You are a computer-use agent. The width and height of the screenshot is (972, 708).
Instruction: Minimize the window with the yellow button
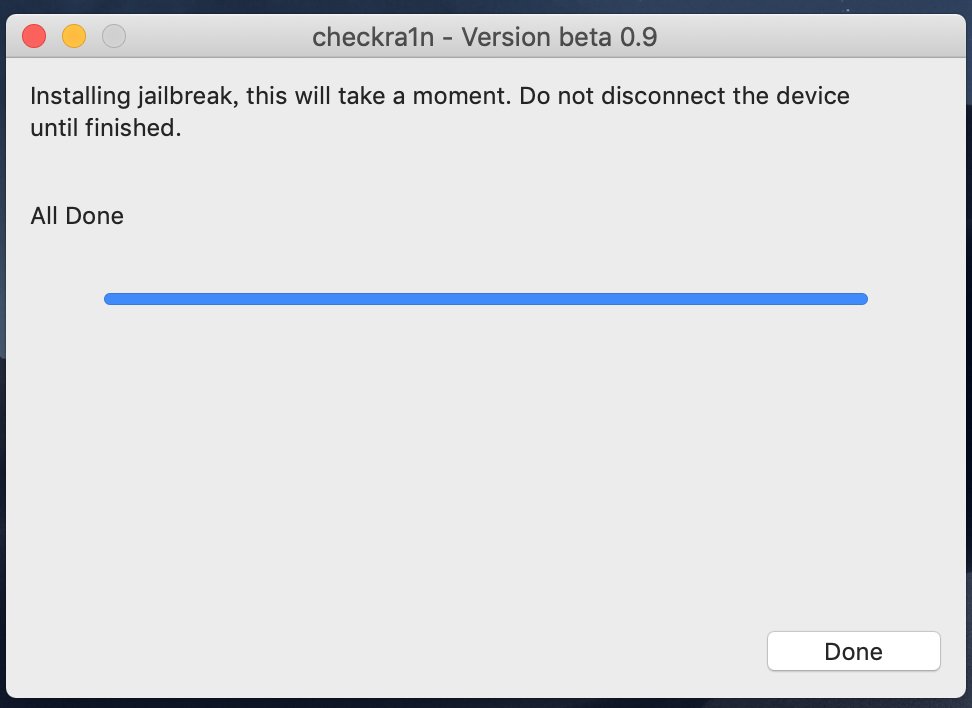[x=74, y=37]
